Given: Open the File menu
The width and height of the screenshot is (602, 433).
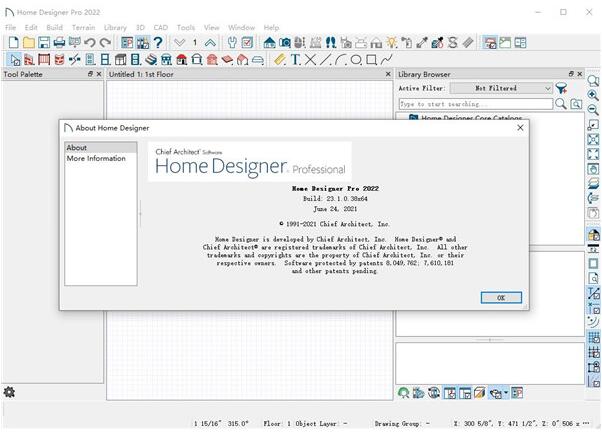Looking at the screenshot, I should (x=11, y=28).
